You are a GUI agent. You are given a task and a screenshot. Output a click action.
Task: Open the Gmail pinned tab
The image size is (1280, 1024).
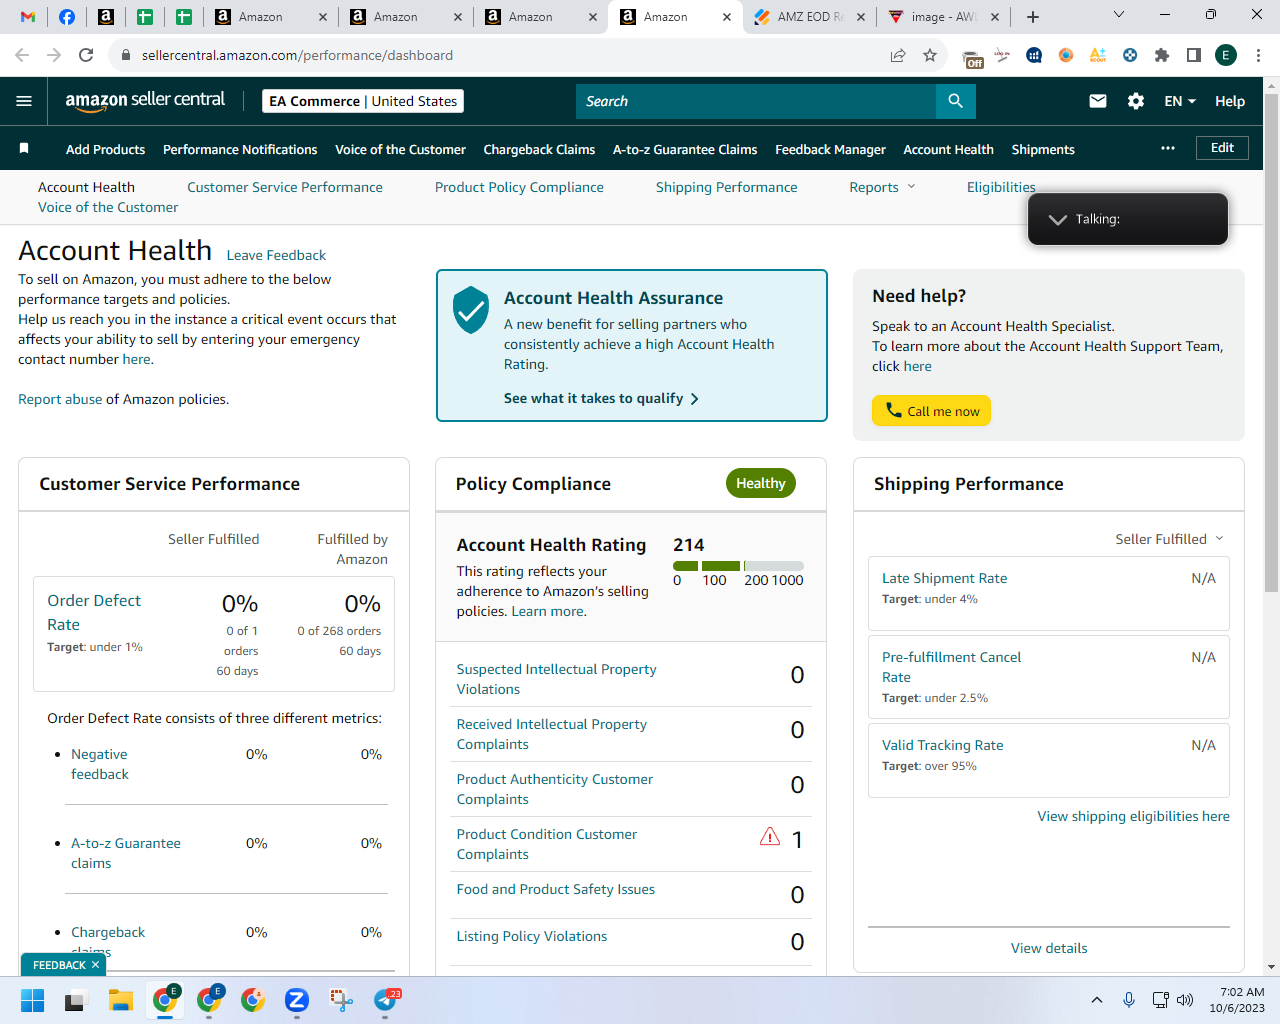28,17
